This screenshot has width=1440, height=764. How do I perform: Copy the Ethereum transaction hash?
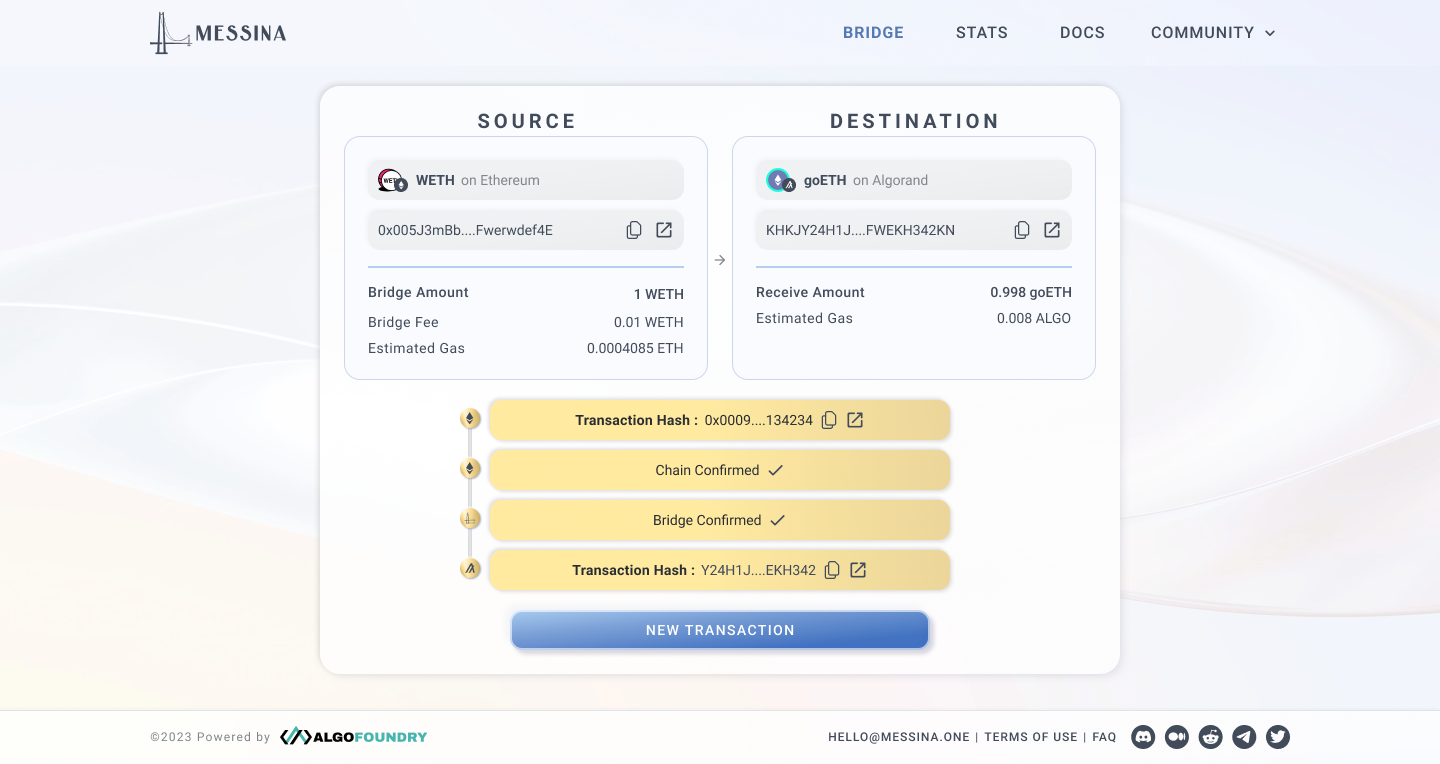pyautogui.click(x=829, y=420)
